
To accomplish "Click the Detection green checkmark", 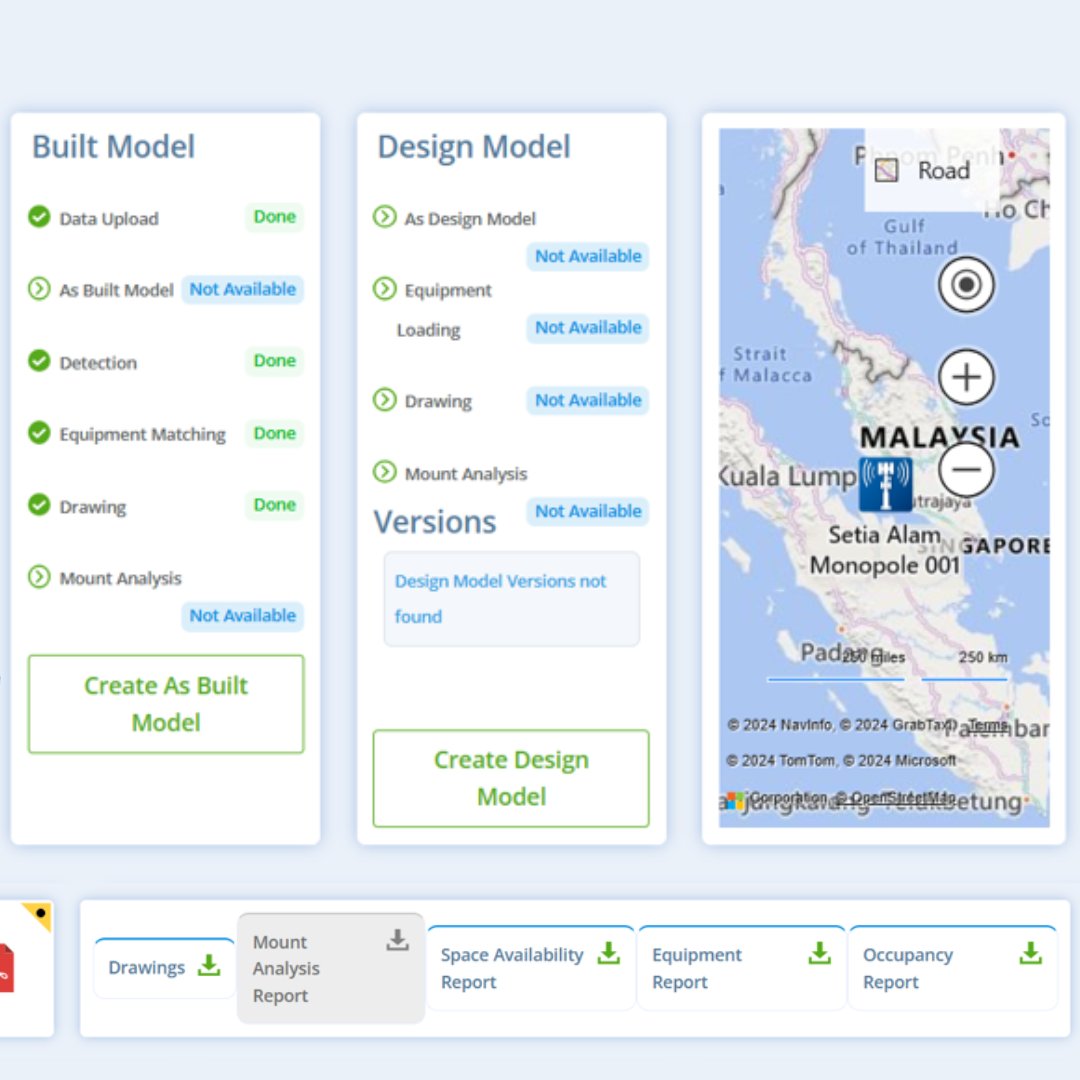I will (x=39, y=361).
